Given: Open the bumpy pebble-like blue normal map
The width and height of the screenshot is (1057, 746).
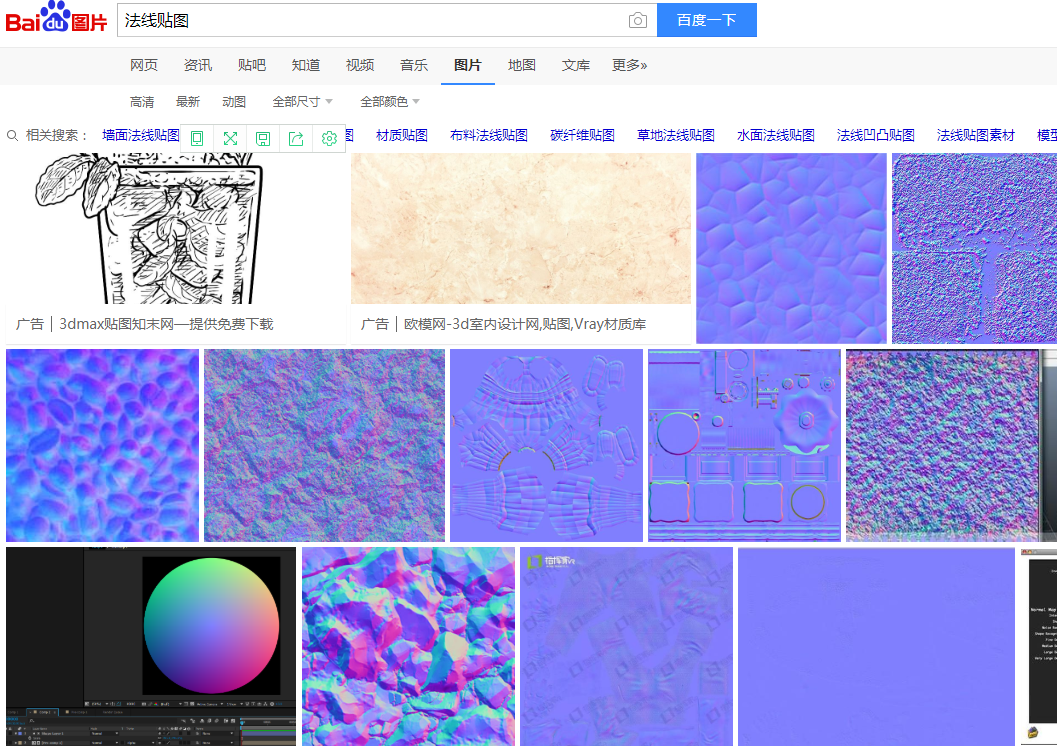Looking at the screenshot, I should 102,445.
